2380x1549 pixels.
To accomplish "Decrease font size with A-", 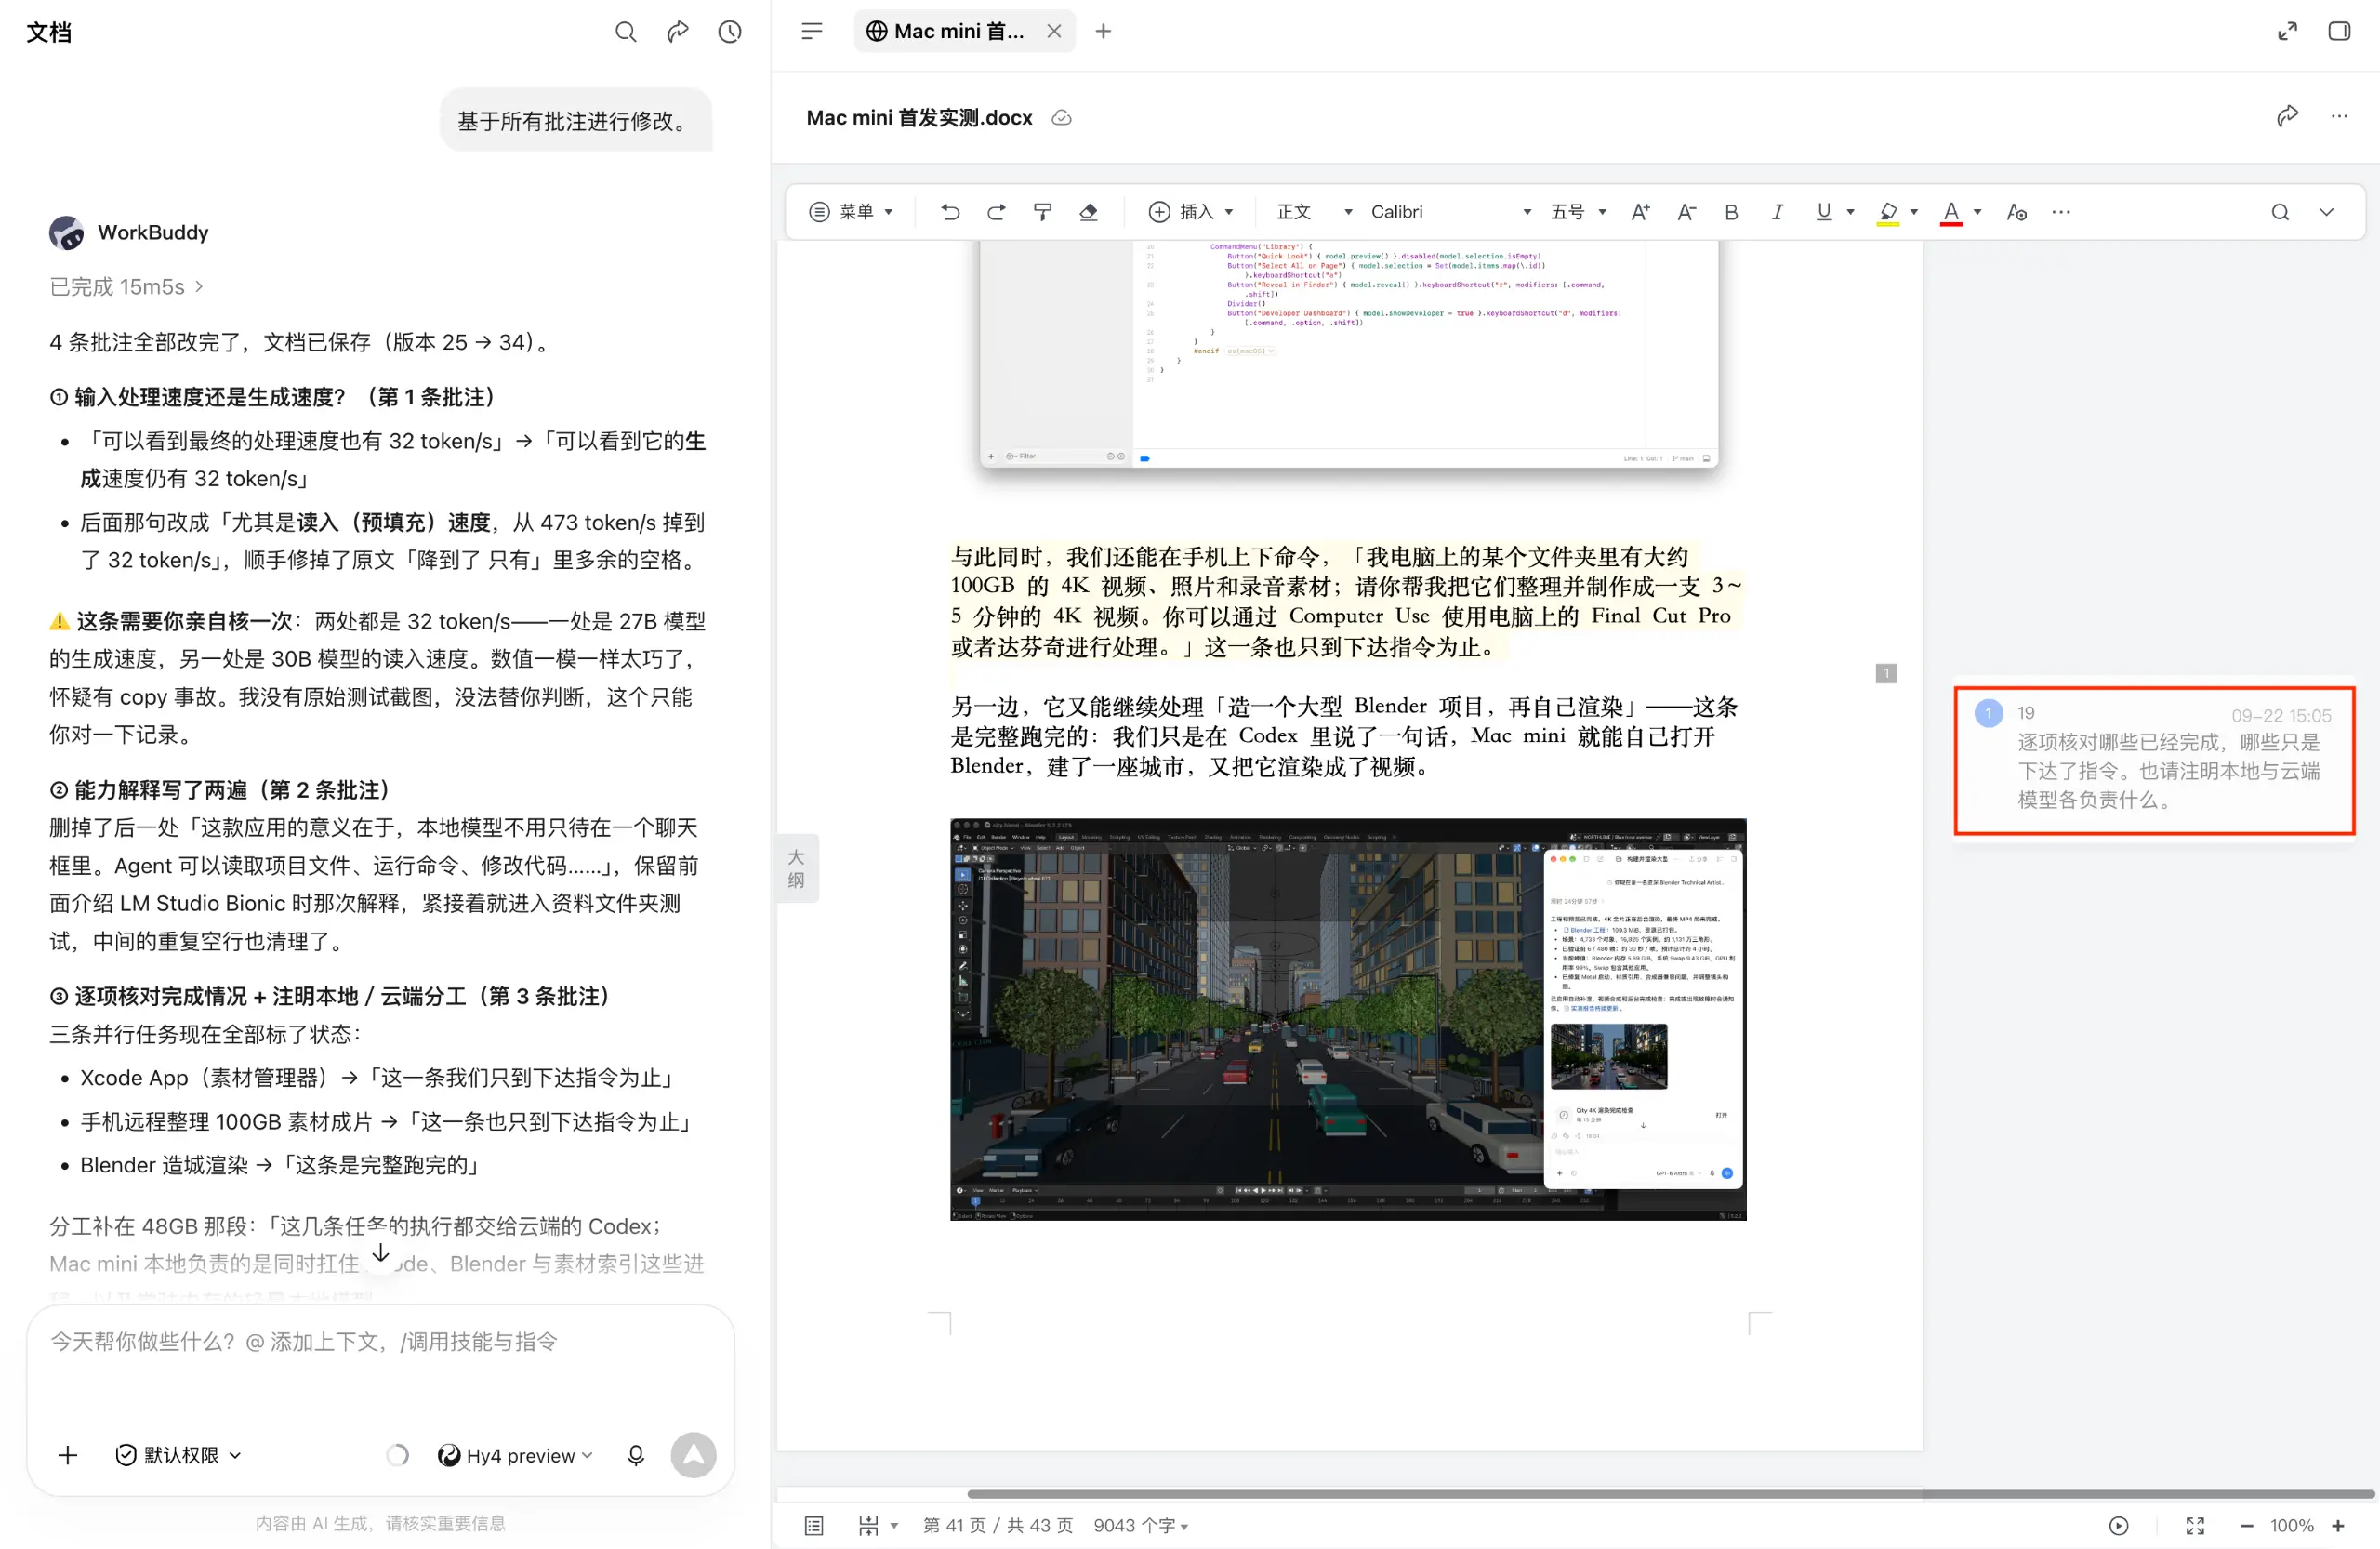I will click(1686, 212).
